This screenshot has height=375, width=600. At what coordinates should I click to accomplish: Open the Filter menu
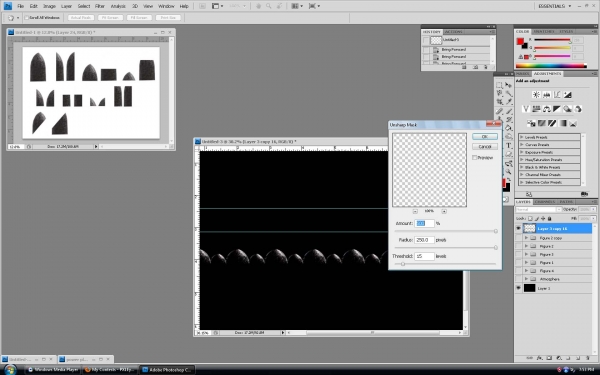(100, 6)
